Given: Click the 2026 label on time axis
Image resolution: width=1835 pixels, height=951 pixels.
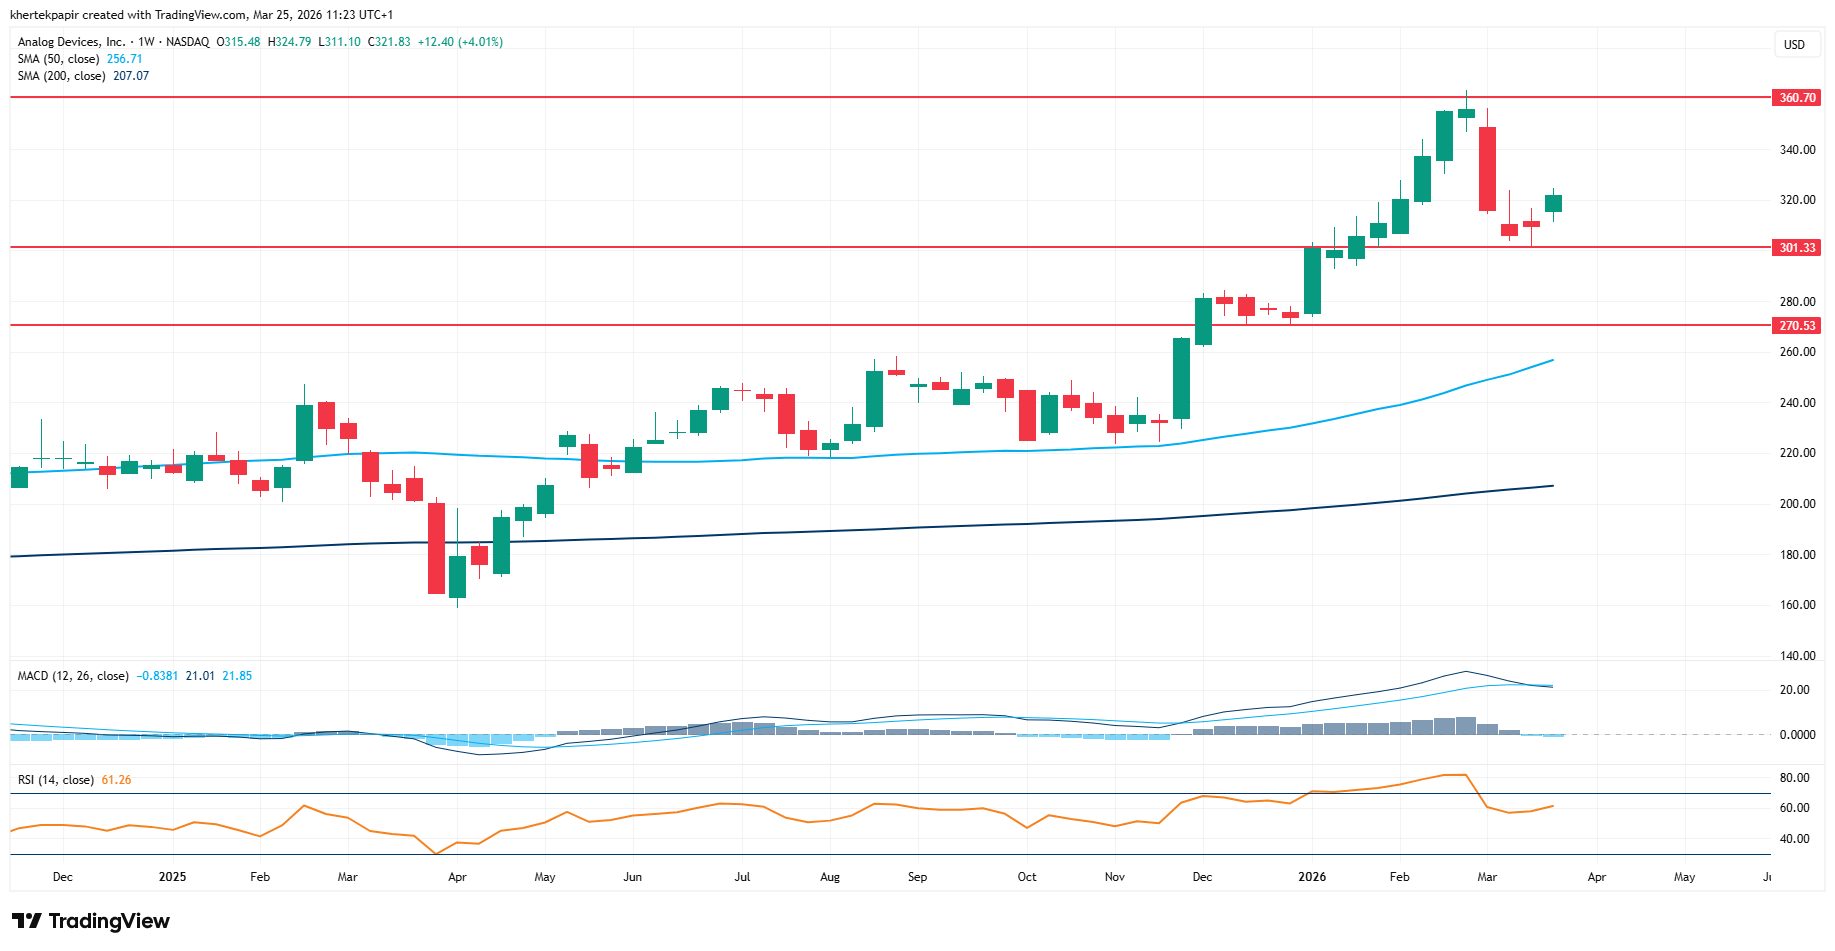Looking at the screenshot, I should [x=1311, y=877].
